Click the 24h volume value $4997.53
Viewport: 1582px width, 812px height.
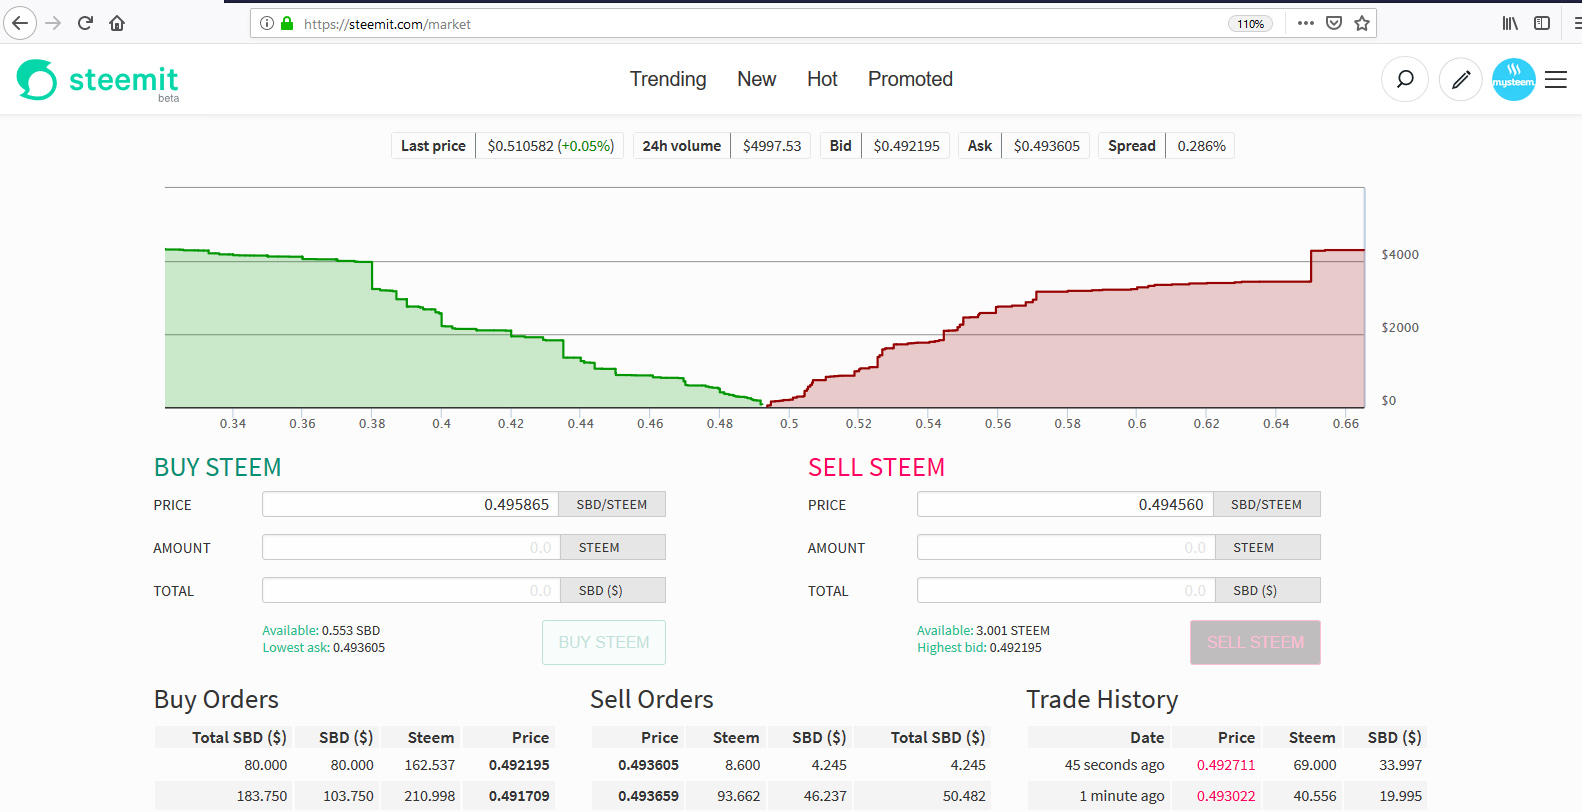pos(772,146)
